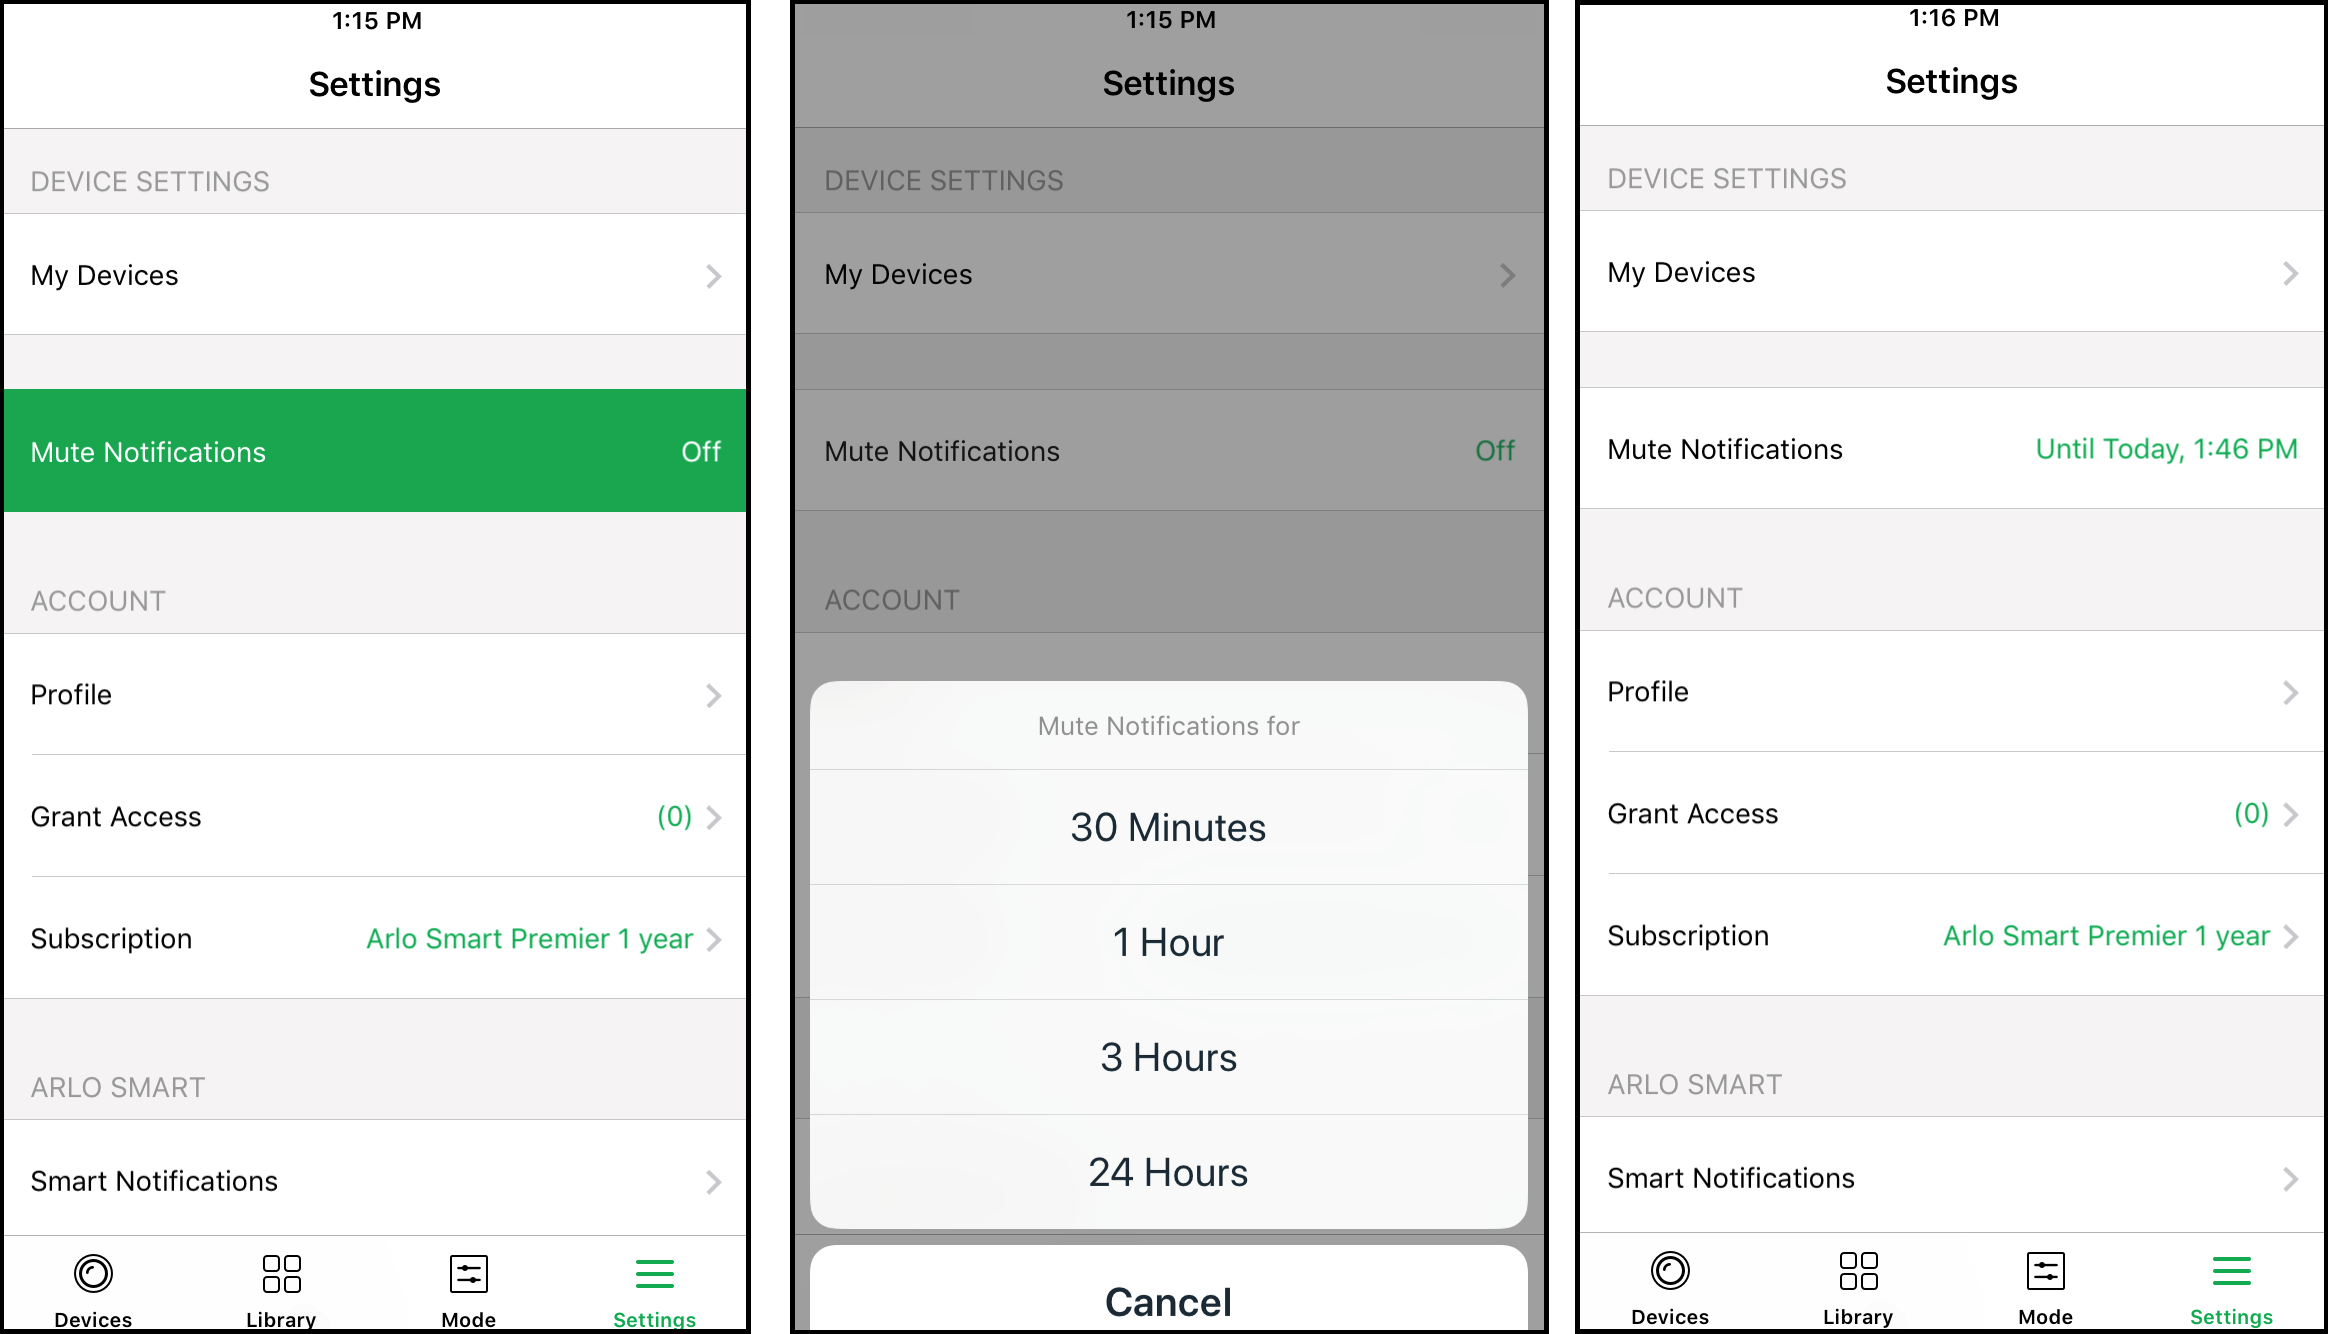Select 30 Minutes mute duration

click(x=1164, y=825)
